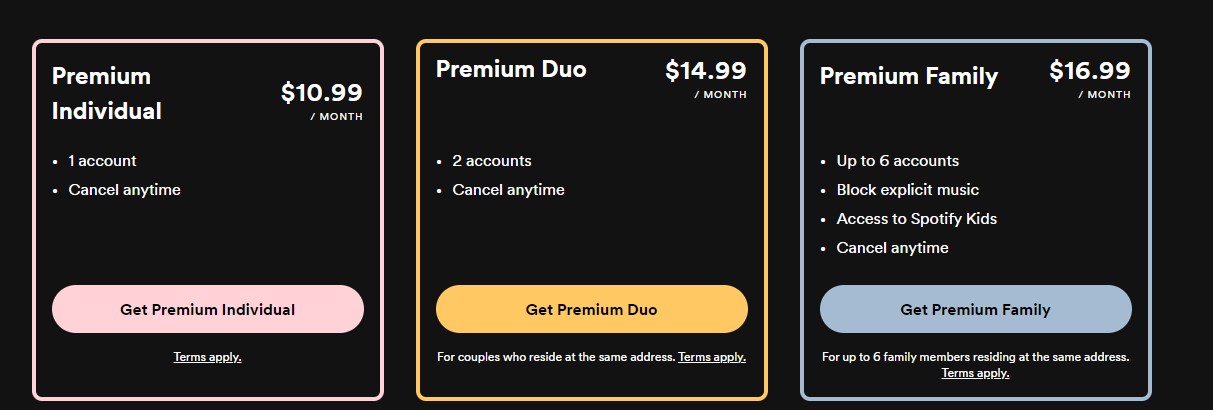This screenshot has width=1213, height=410.
Task: Open Terms apply link under Premium Individual
Action: tap(207, 357)
